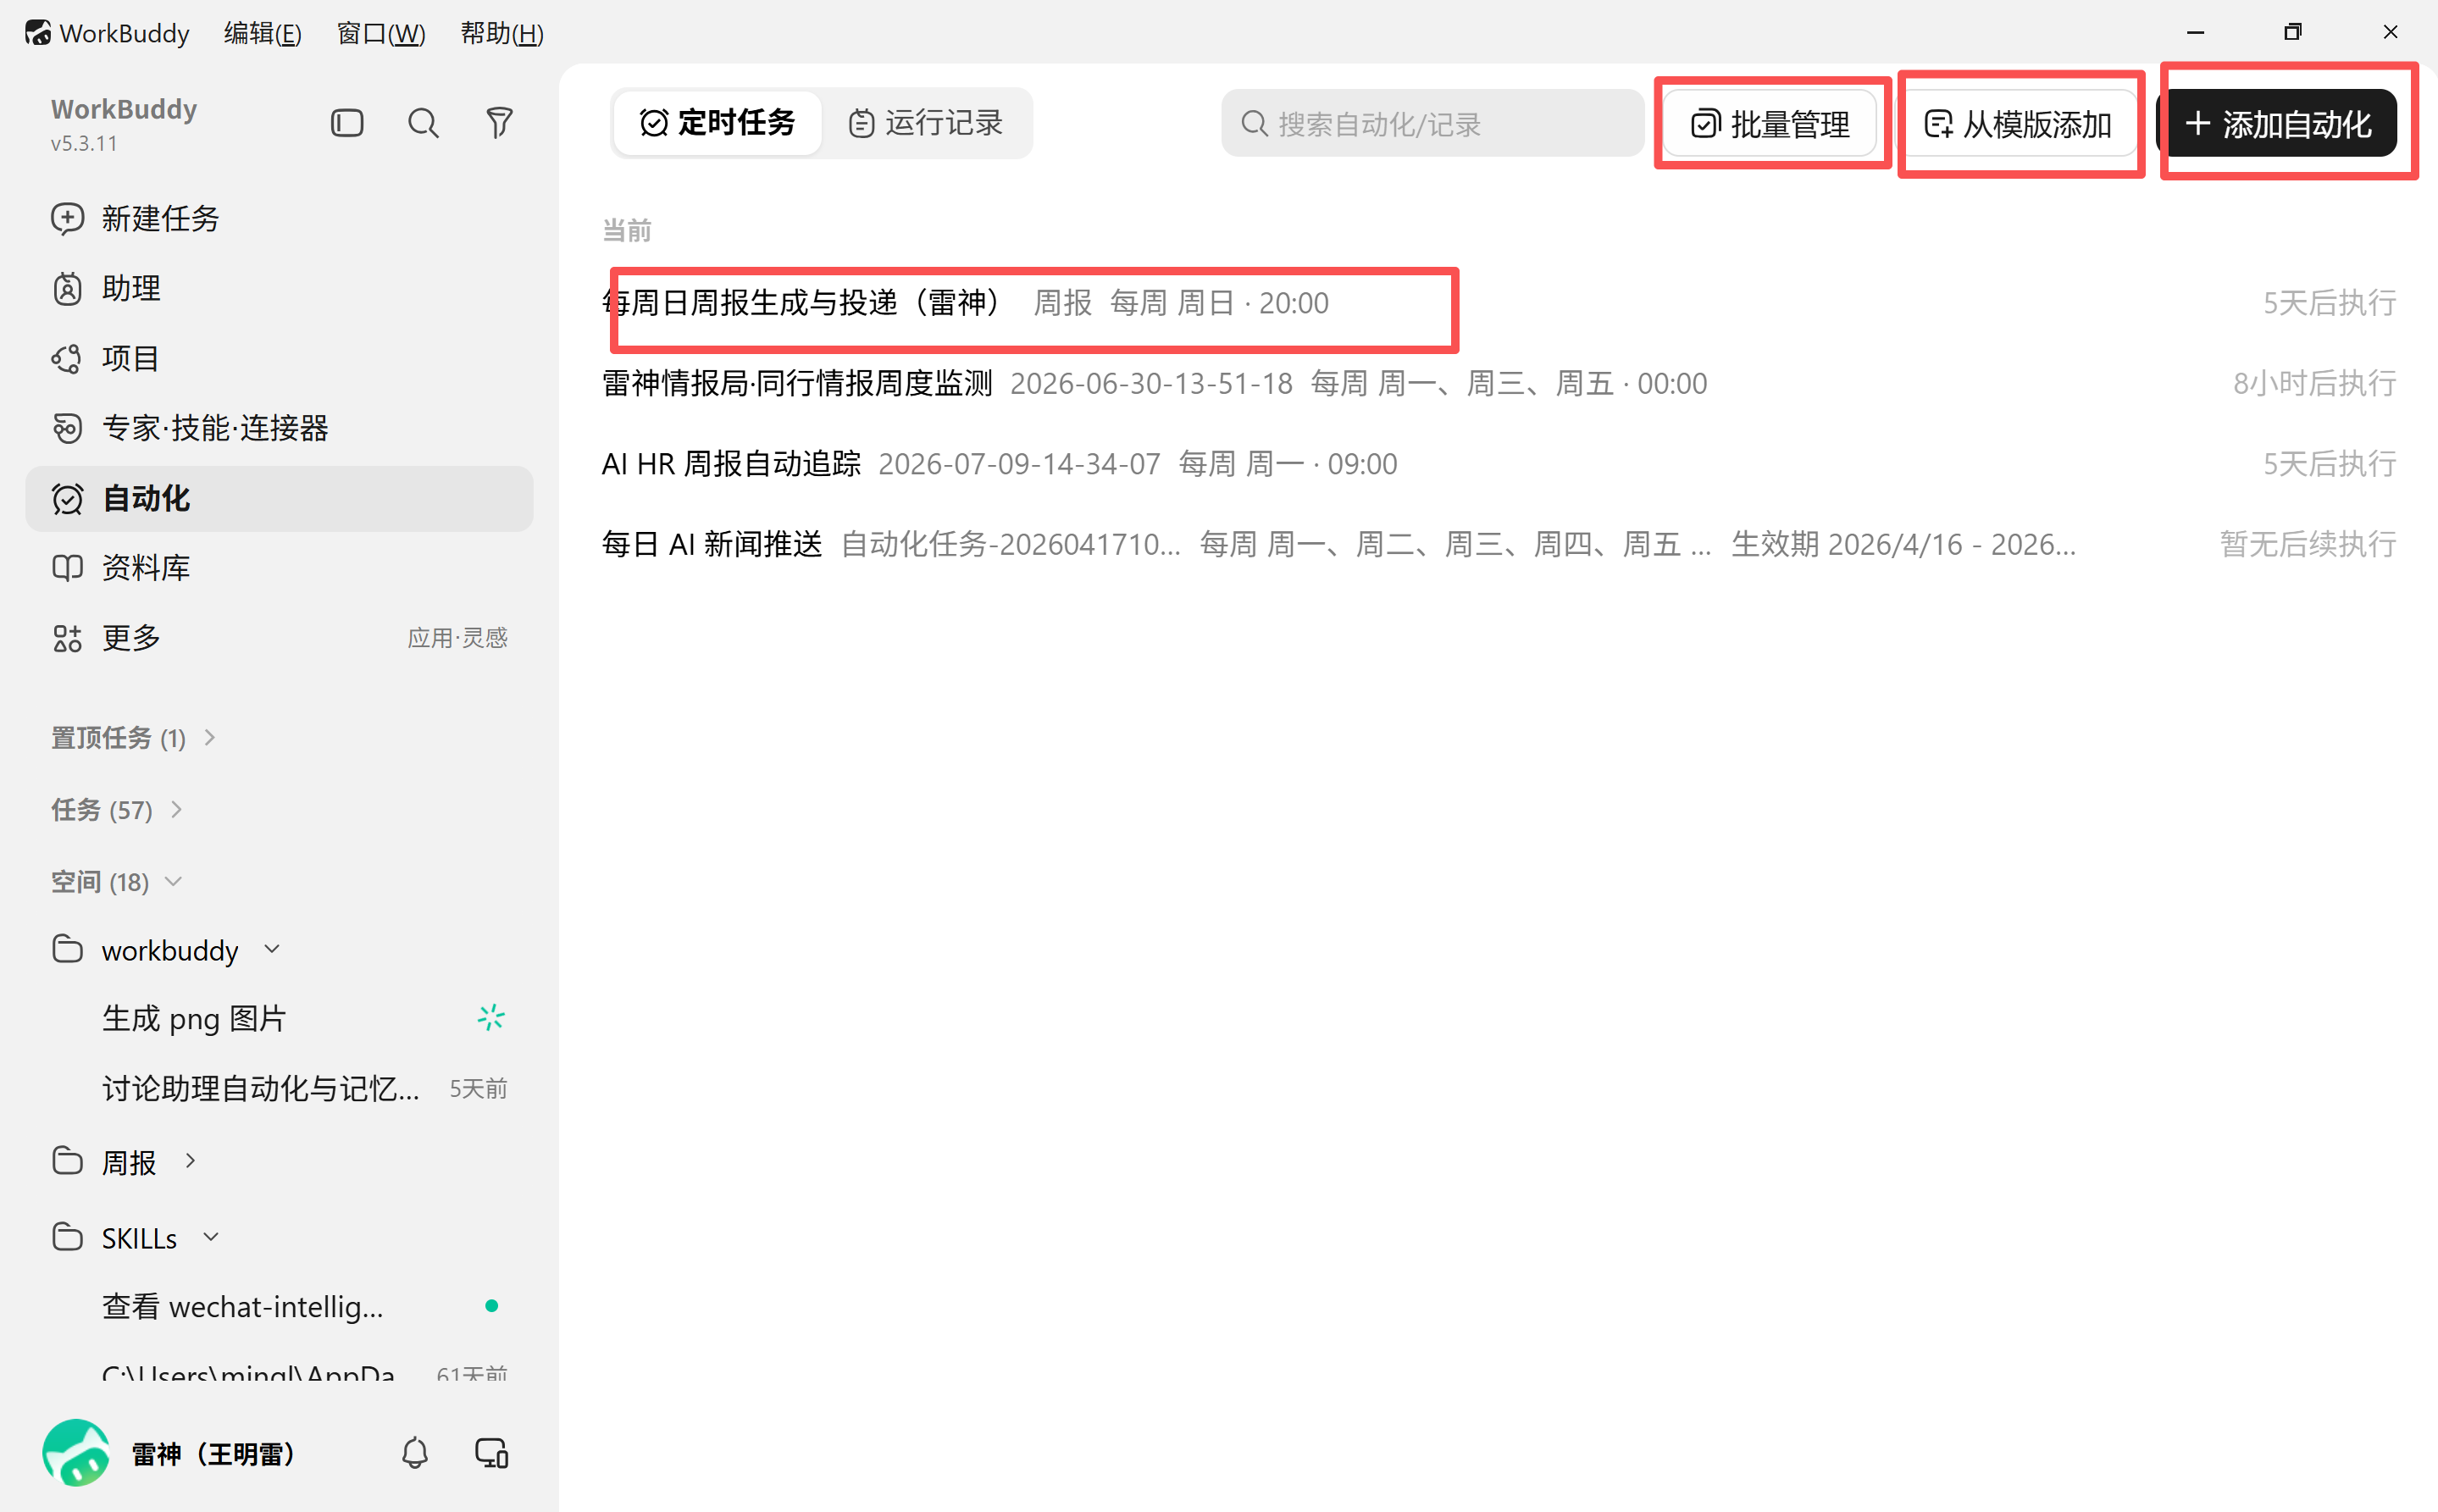Open task 每日 AI 新闻推送
The image size is (2438, 1512).
(x=1499, y=544)
